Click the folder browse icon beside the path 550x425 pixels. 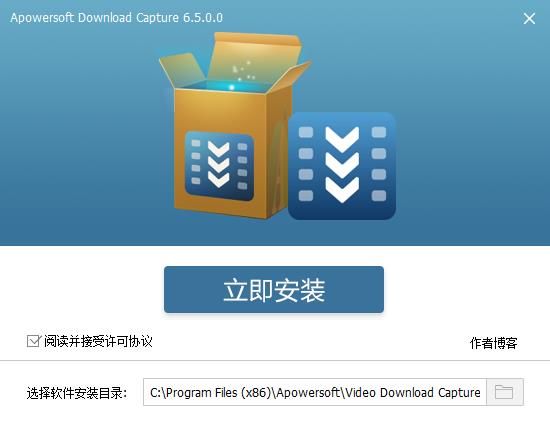pyautogui.click(x=504, y=392)
